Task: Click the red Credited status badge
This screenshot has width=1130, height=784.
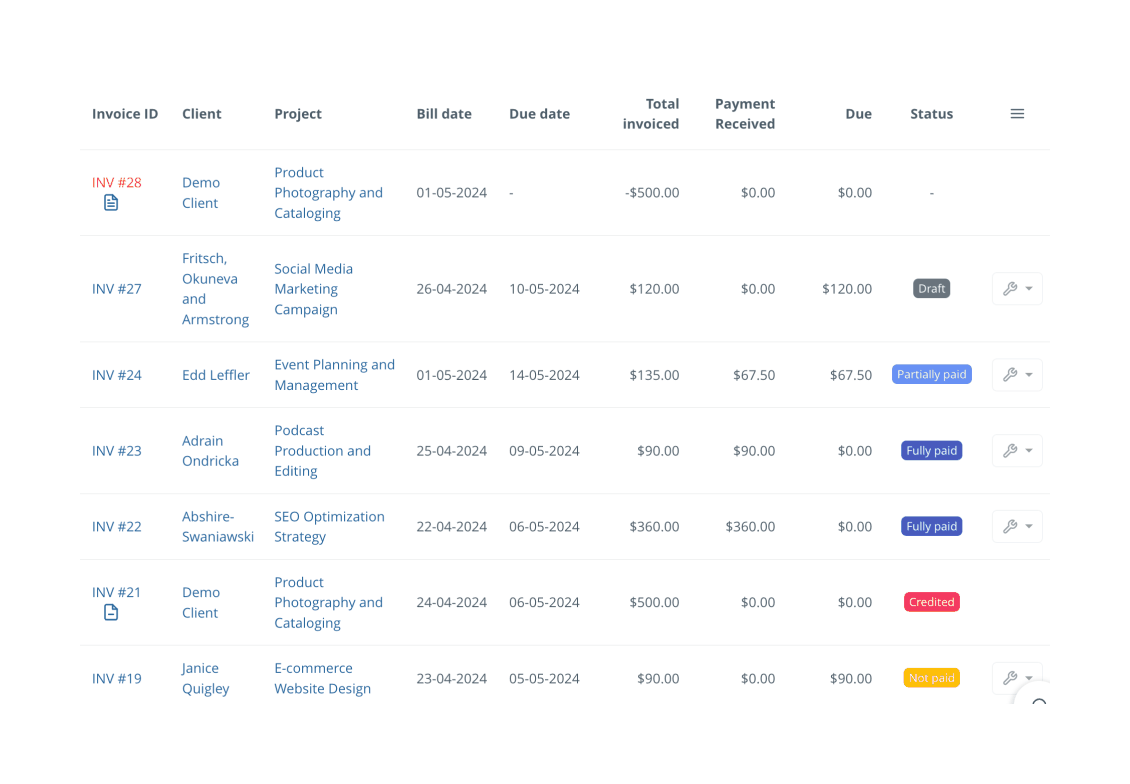Action: [931, 602]
